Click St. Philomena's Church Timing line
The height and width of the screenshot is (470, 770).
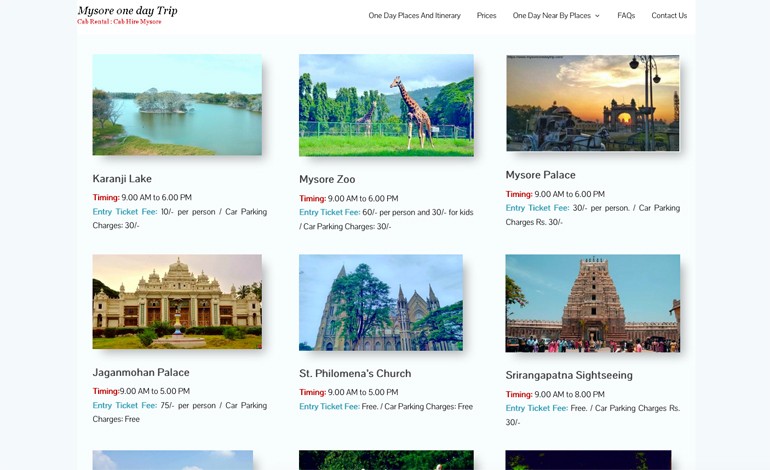349,392
